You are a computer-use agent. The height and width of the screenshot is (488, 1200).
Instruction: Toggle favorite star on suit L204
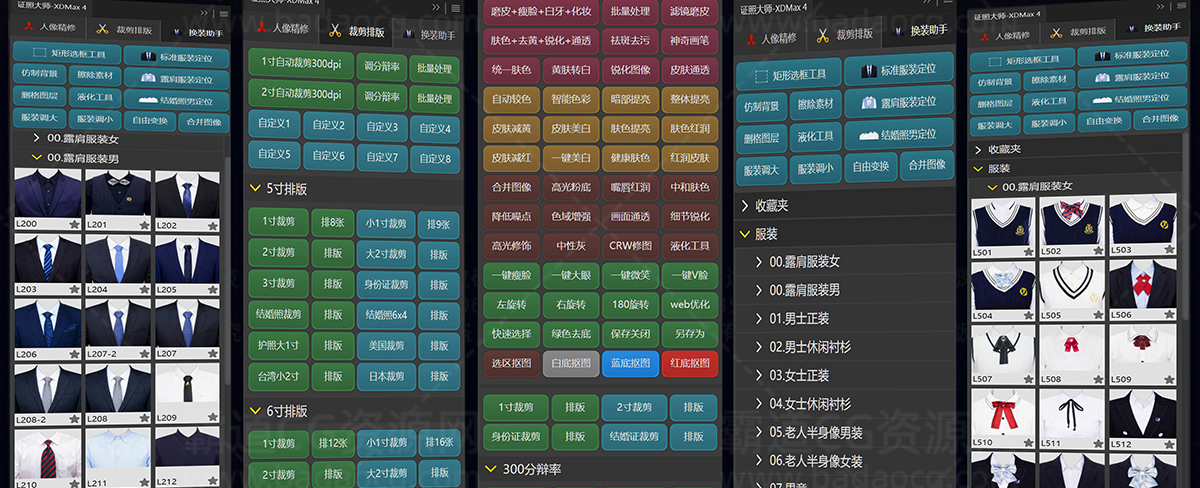coord(143,290)
